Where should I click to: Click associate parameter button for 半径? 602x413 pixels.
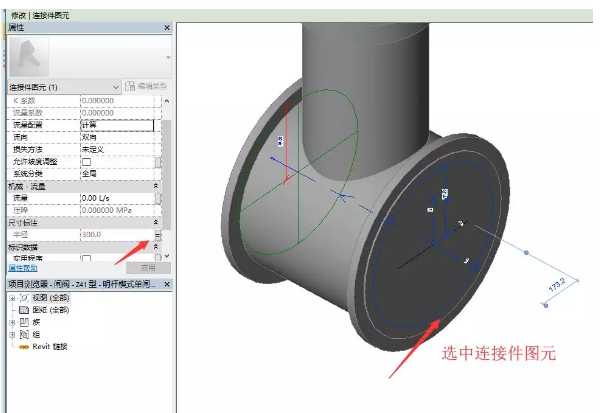pos(158,235)
